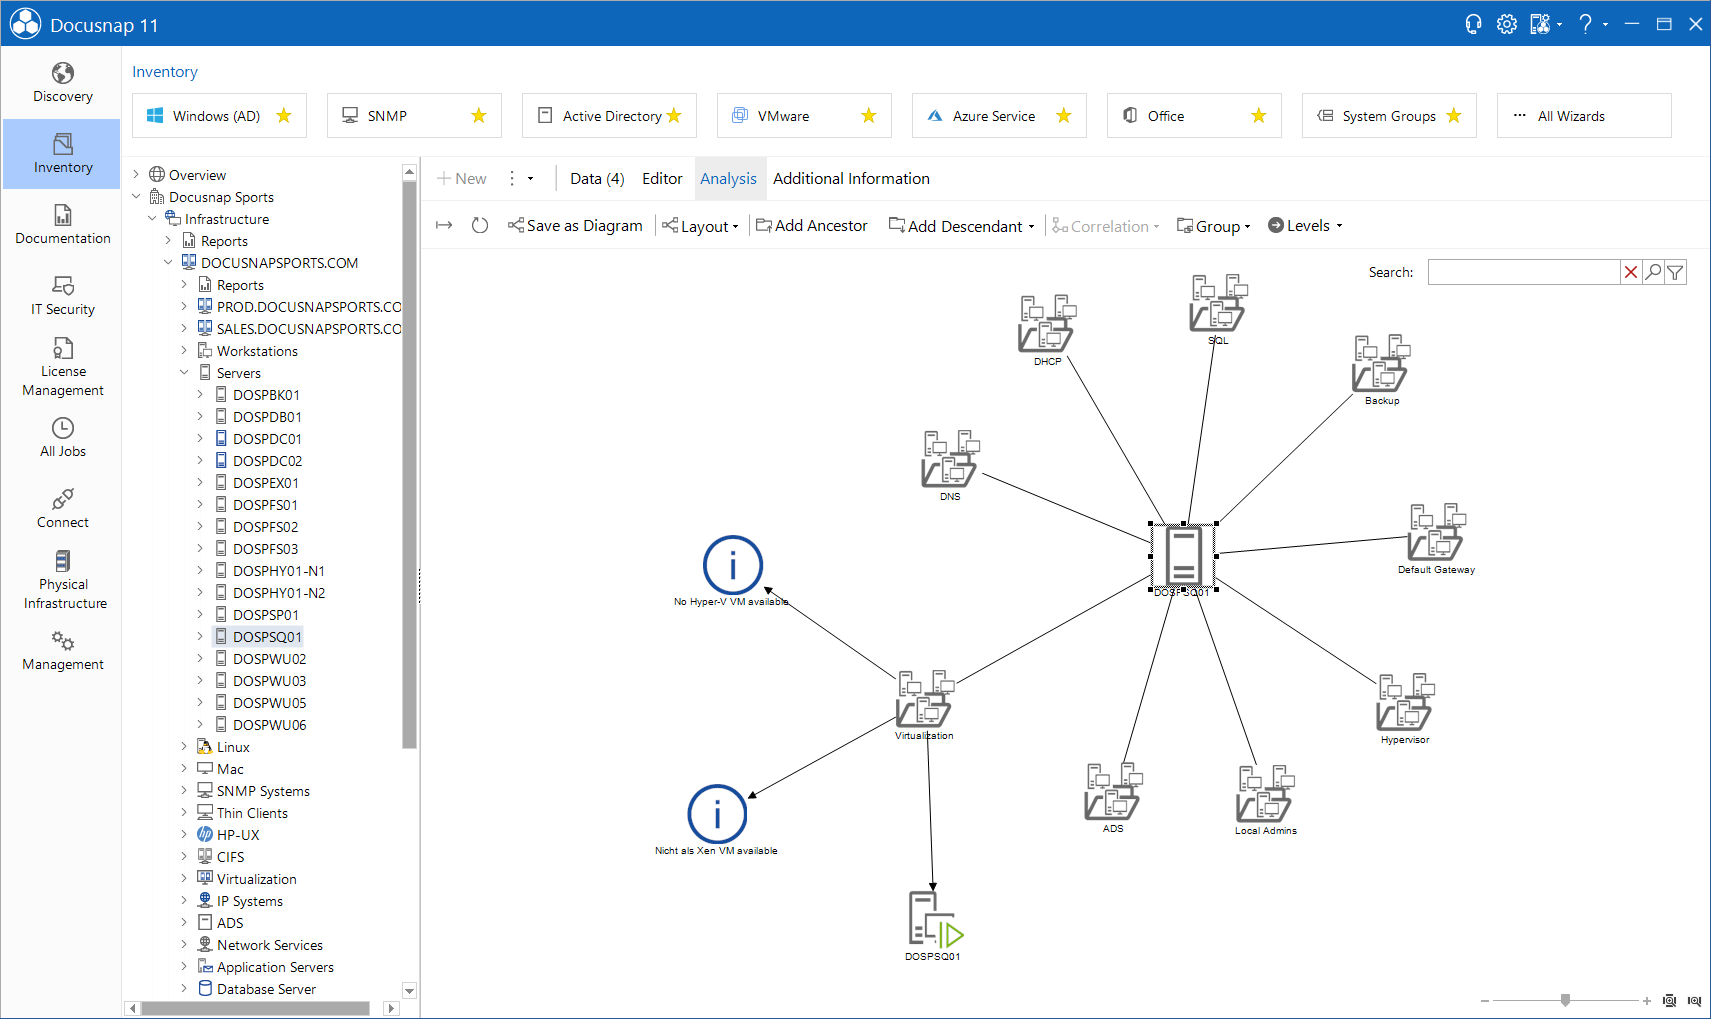The height and width of the screenshot is (1019, 1711).
Task: Open the Documentation module
Action: pos(62,225)
